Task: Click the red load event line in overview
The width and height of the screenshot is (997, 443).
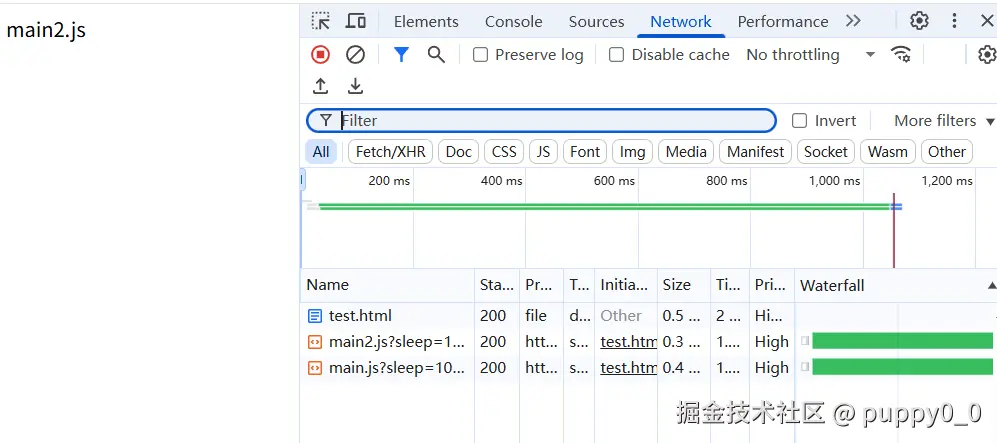Action: pyautogui.click(x=893, y=231)
